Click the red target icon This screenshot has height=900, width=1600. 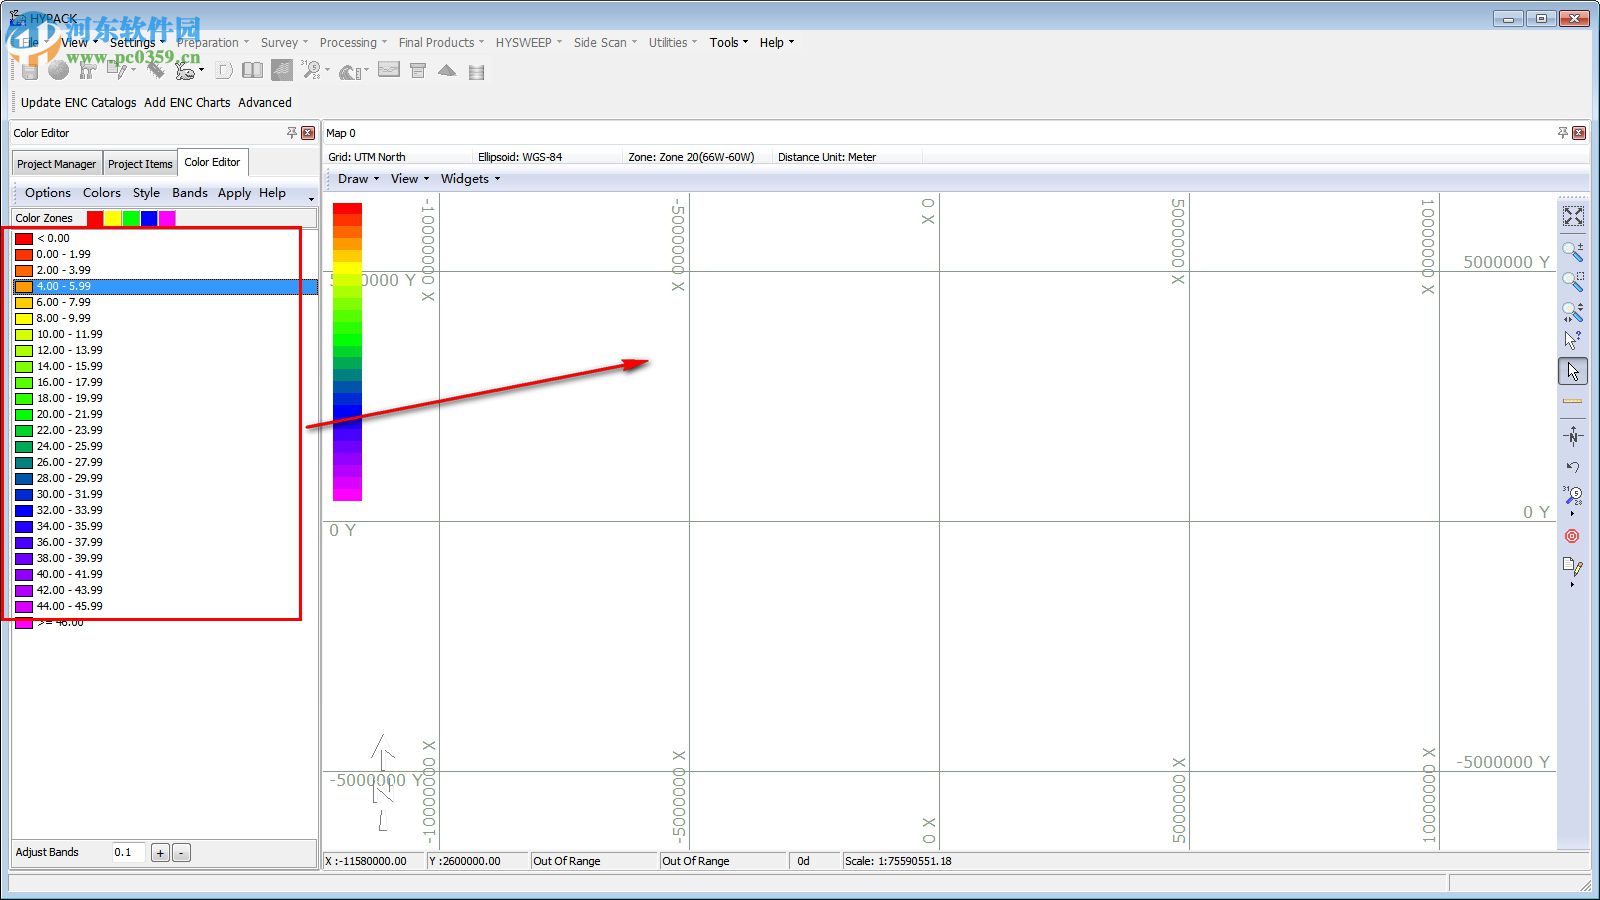coord(1572,536)
